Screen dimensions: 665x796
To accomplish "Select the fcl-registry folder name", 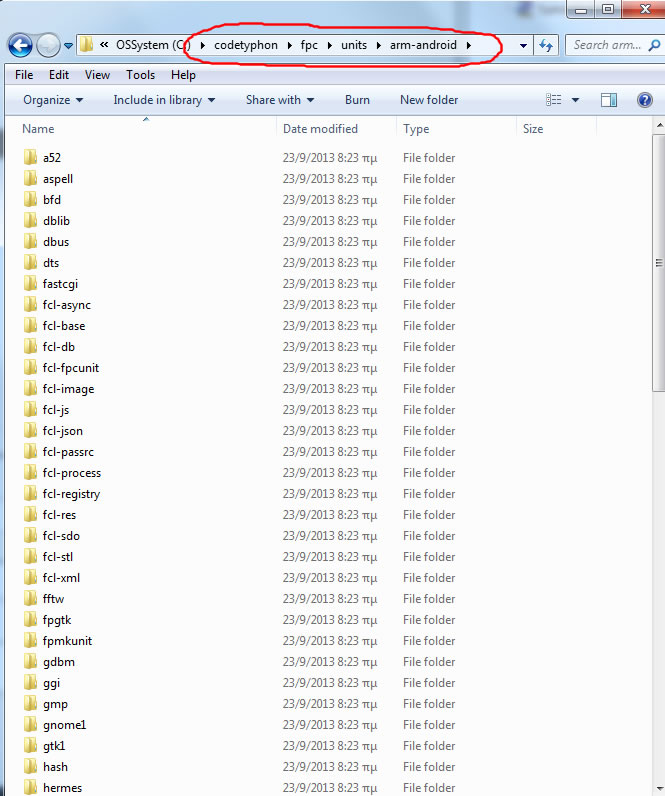I will [x=71, y=494].
